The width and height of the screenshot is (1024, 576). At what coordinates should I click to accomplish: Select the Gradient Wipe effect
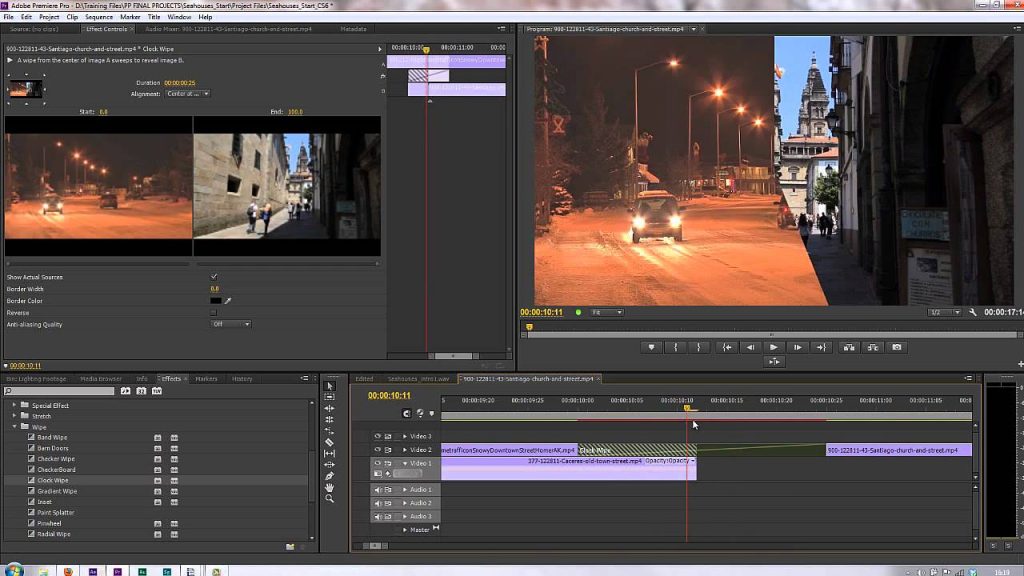click(57, 491)
